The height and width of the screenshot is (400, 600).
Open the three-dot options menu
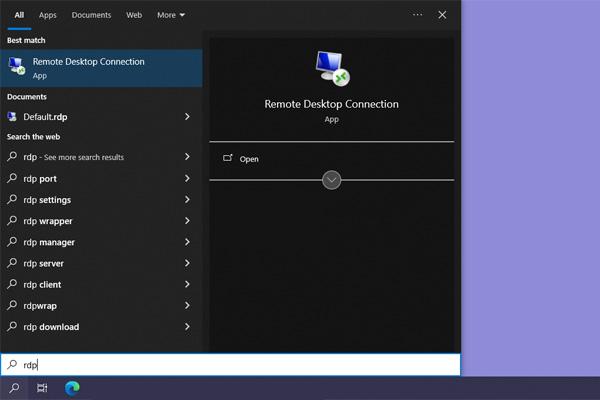(417, 15)
